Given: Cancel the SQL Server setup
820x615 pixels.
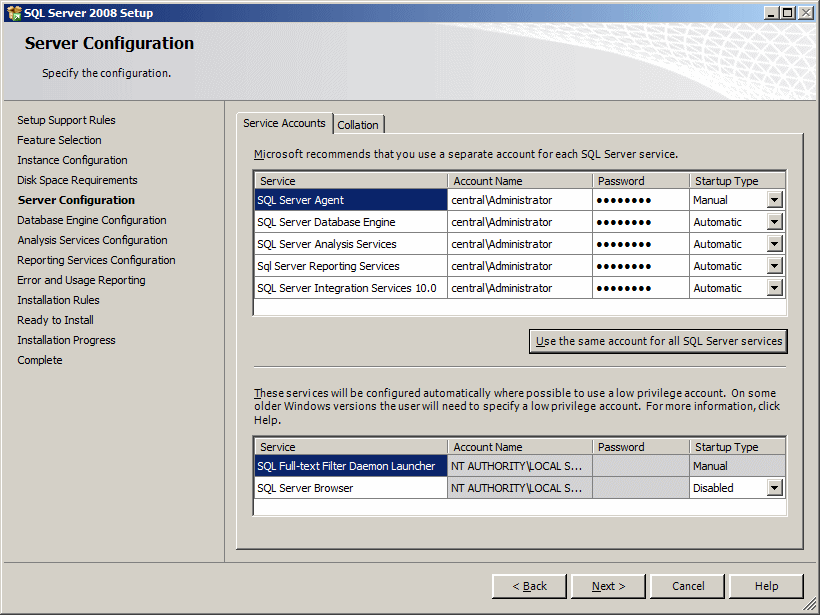Looking at the screenshot, I should 688,586.
